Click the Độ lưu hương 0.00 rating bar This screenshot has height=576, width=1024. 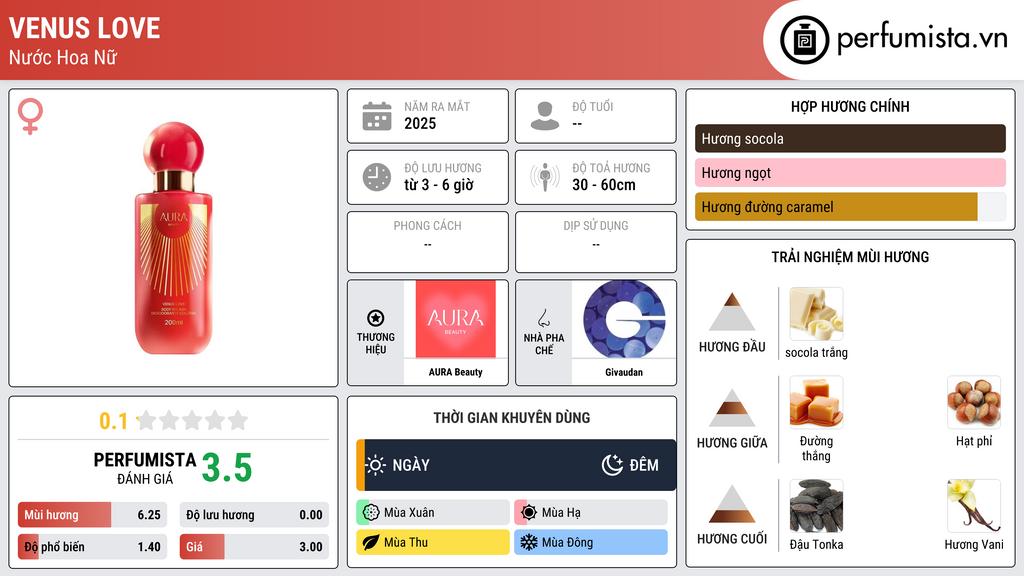pyautogui.click(x=254, y=515)
